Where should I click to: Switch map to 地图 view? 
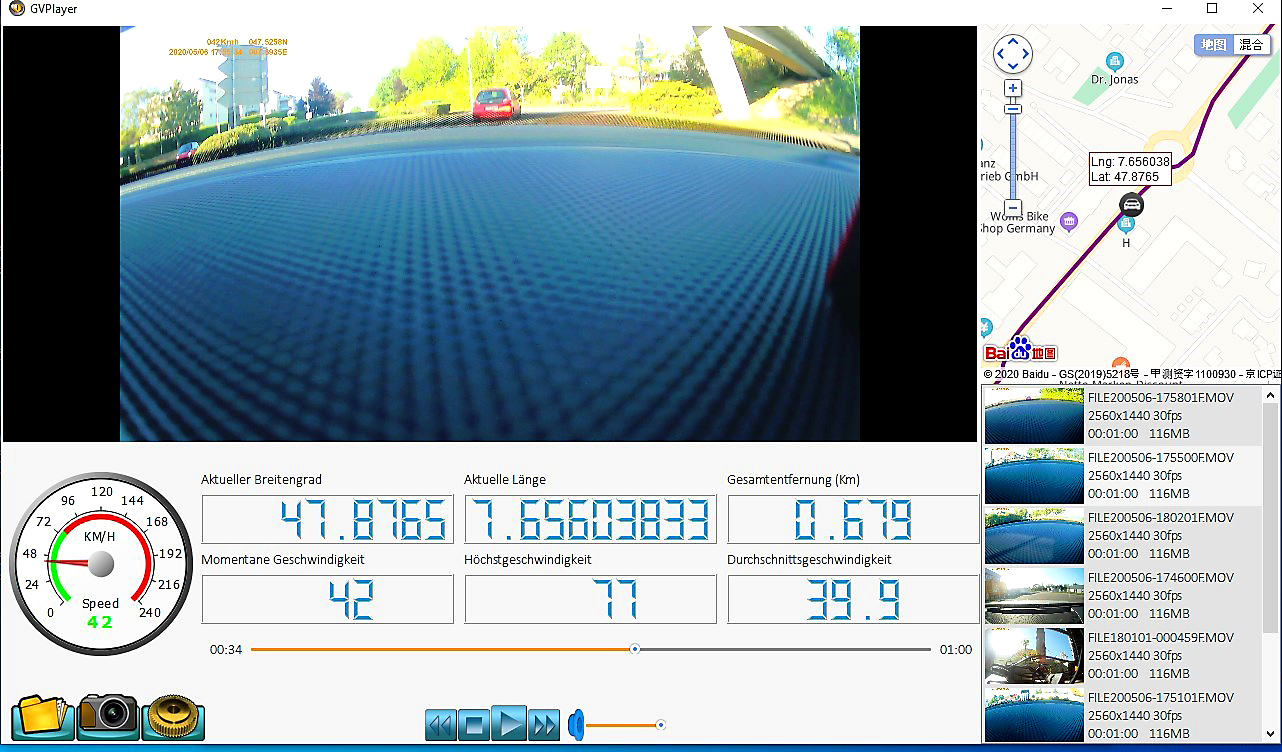[x=1214, y=45]
